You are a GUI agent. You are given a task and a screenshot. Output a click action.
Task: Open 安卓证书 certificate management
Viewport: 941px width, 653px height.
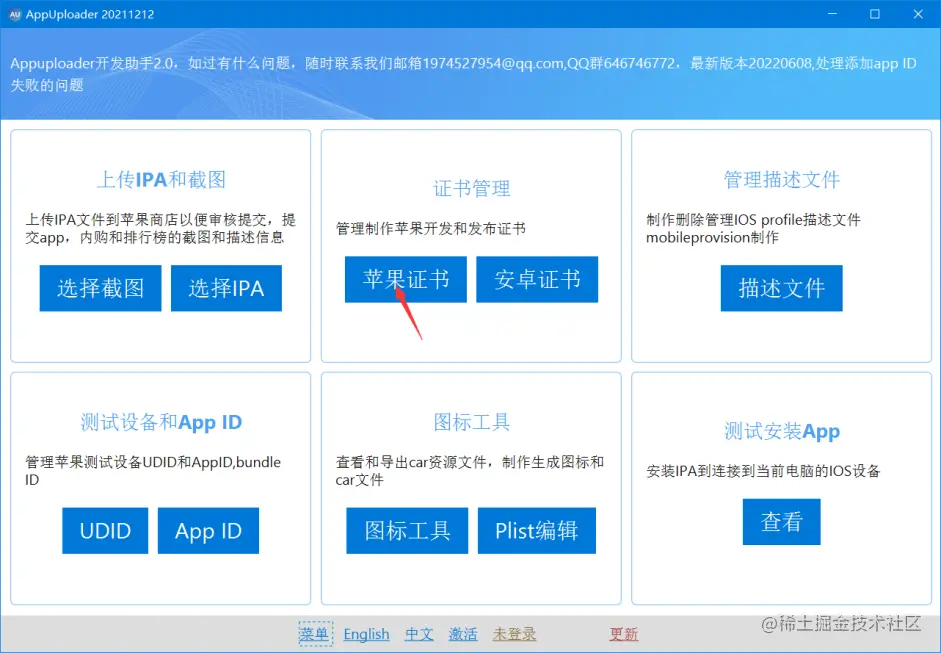pyautogui.click(x=537, y=279)
